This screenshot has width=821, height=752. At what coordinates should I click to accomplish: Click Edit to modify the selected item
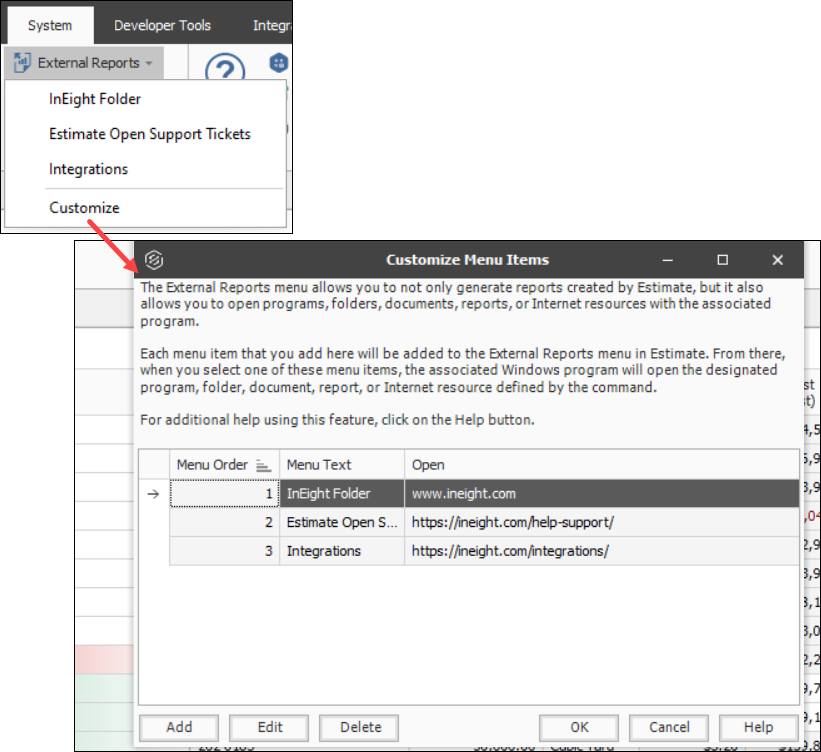(x=269, y=727)
